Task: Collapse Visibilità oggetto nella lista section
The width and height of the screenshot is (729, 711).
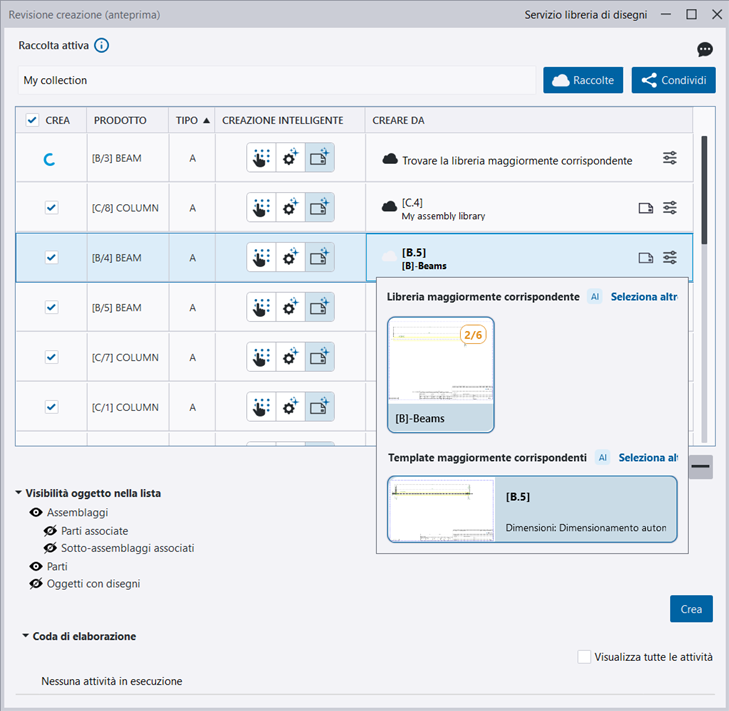Action: click(19, 493)
